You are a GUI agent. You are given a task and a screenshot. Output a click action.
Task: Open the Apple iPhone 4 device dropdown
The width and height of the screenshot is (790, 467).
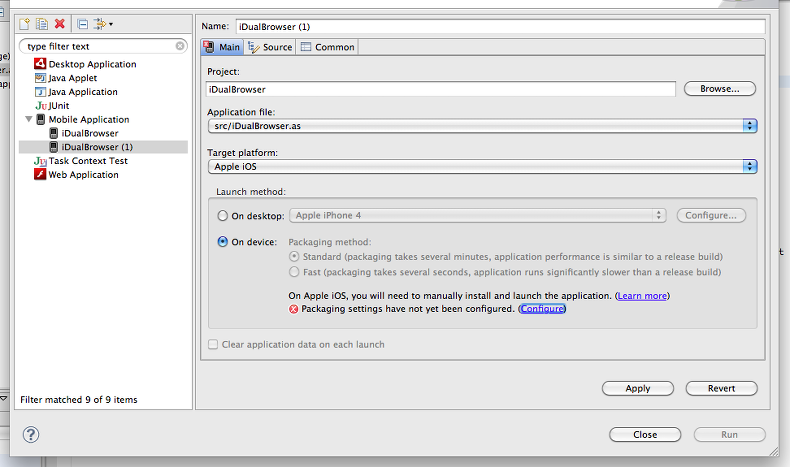coord(478,216)
